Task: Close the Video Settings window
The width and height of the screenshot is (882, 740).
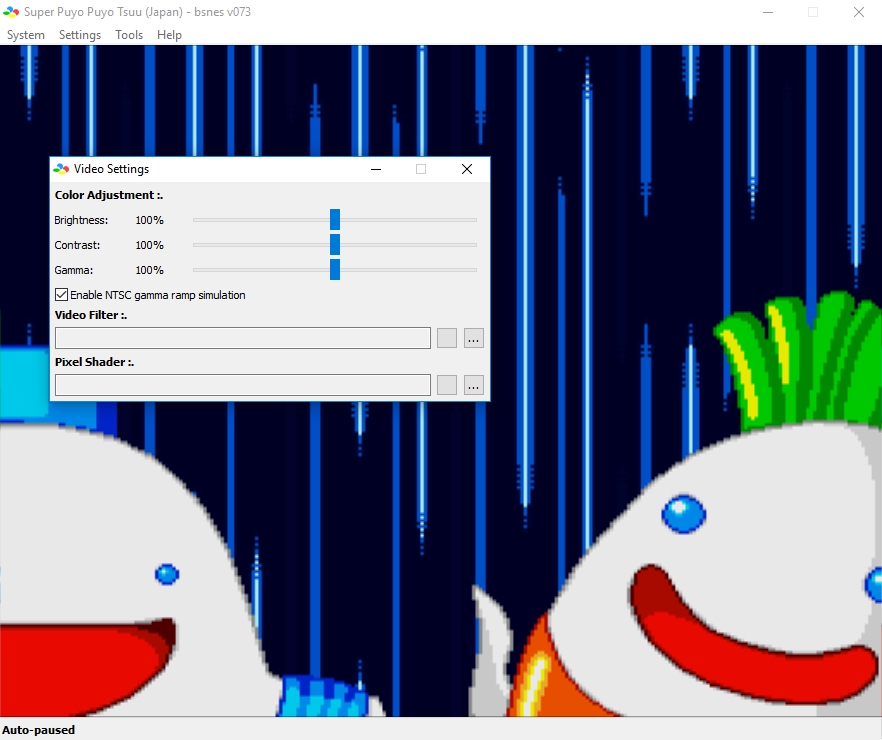Action: click(x=467, y=169)
